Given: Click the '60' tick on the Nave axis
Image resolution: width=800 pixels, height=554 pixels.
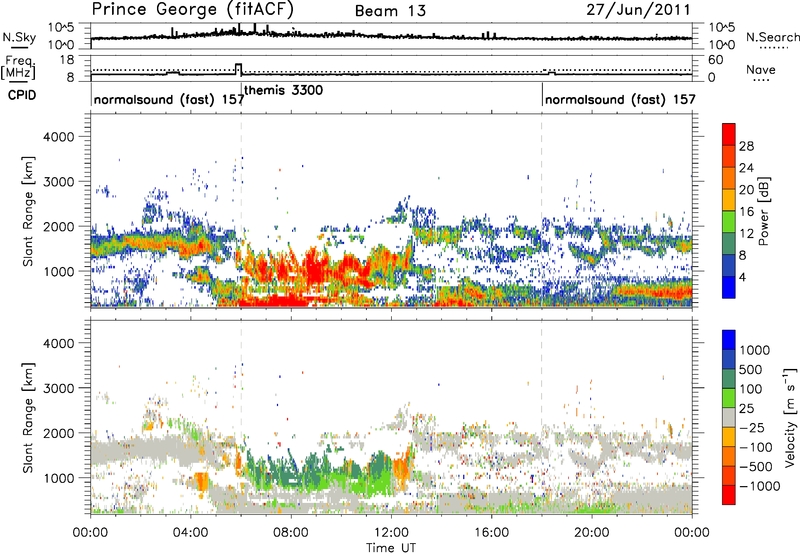Looking at the screenshot, I should (716, 60).
